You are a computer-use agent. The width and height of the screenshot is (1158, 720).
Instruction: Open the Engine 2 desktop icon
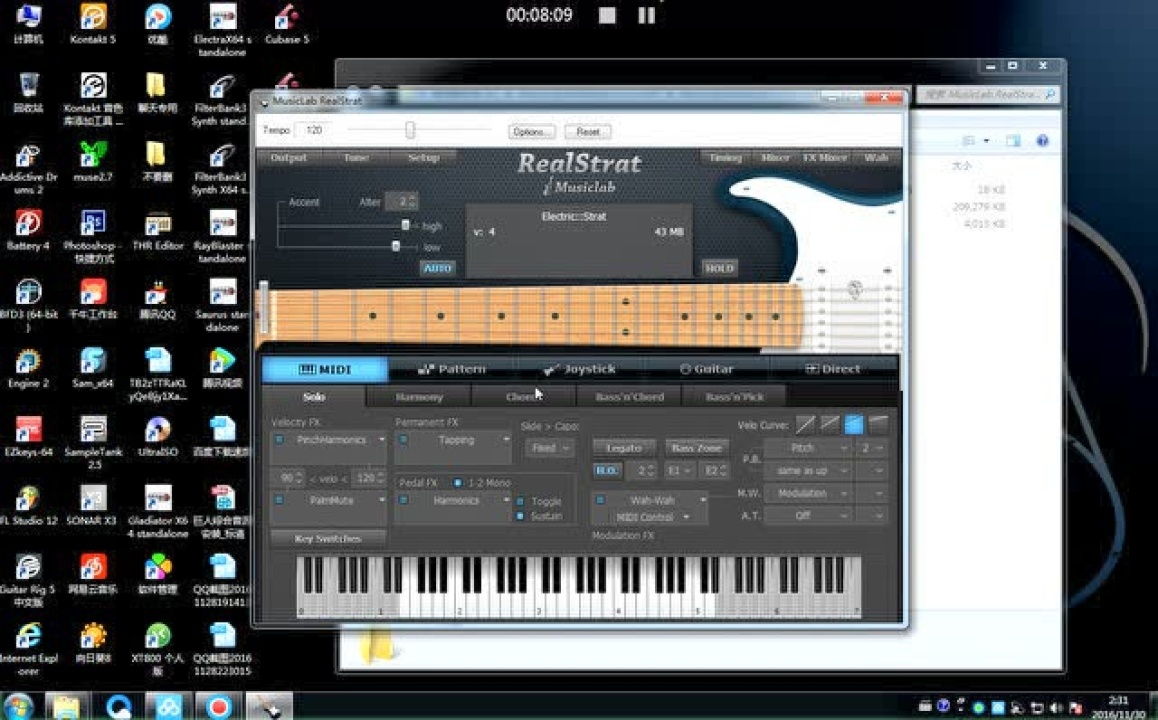(x=28, y=368)
